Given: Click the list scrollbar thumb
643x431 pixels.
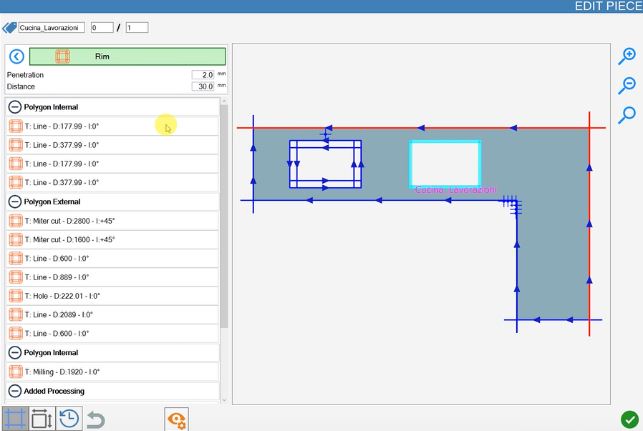Looking at the screenshot, I should pyautogui.click(x=224, y=216).
